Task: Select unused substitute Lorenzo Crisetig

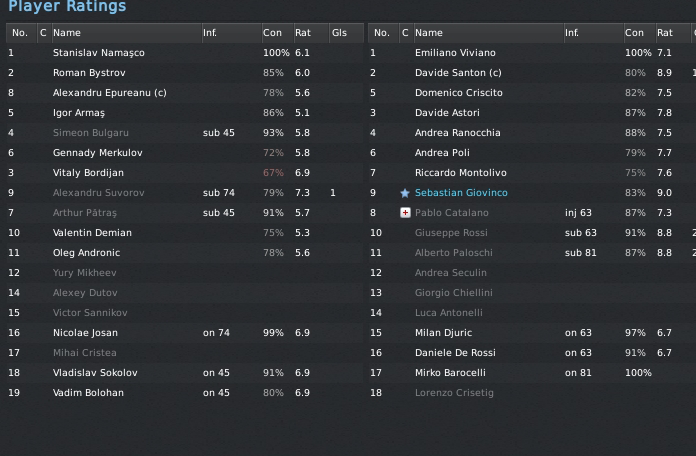Action: [454, 393]
